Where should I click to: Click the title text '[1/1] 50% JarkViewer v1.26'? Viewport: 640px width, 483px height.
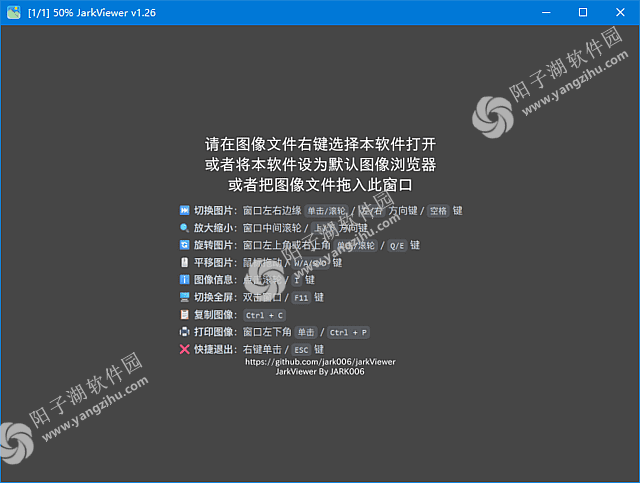[x=92, y=13]
